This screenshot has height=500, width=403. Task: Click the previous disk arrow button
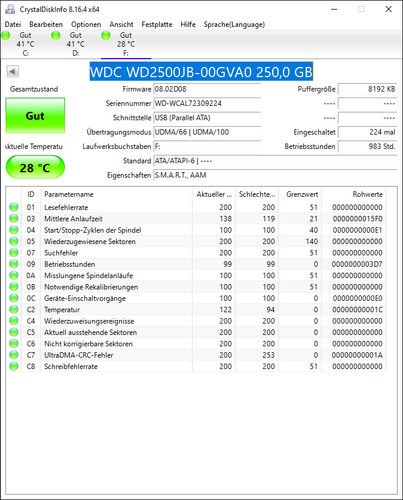coord(13,71)
